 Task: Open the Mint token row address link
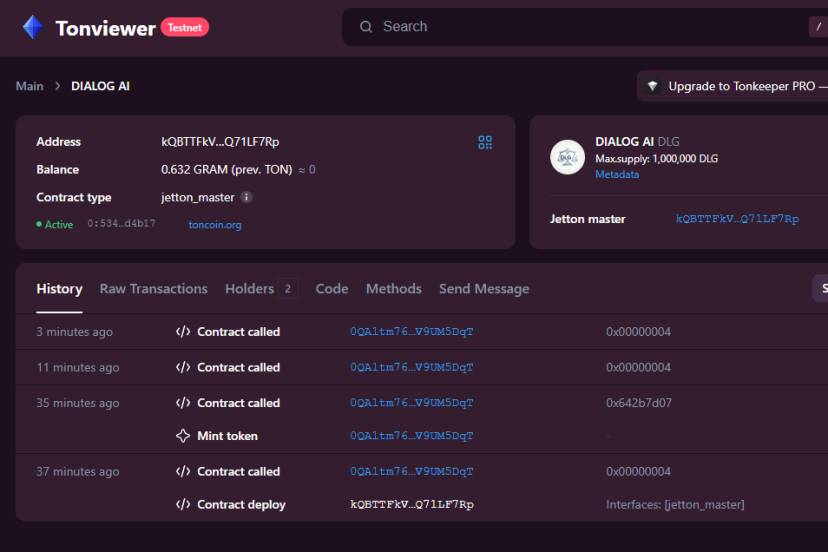click(411, 436)
